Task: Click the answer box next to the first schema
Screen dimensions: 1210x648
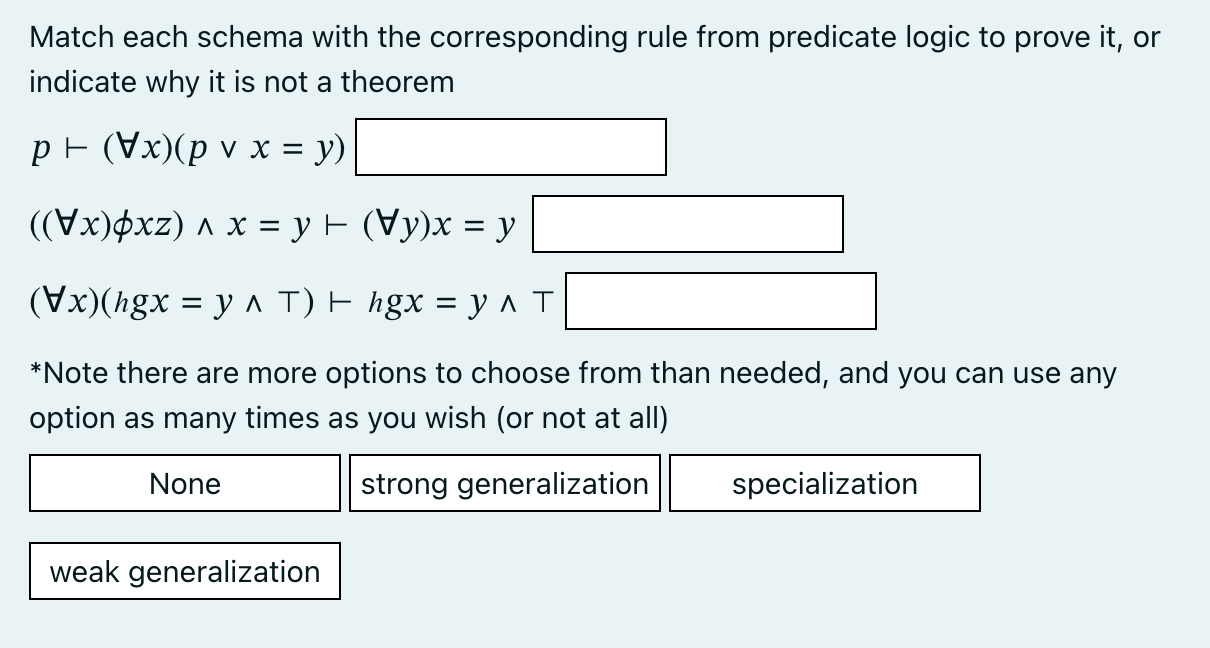Action: [x=511, y=147]
